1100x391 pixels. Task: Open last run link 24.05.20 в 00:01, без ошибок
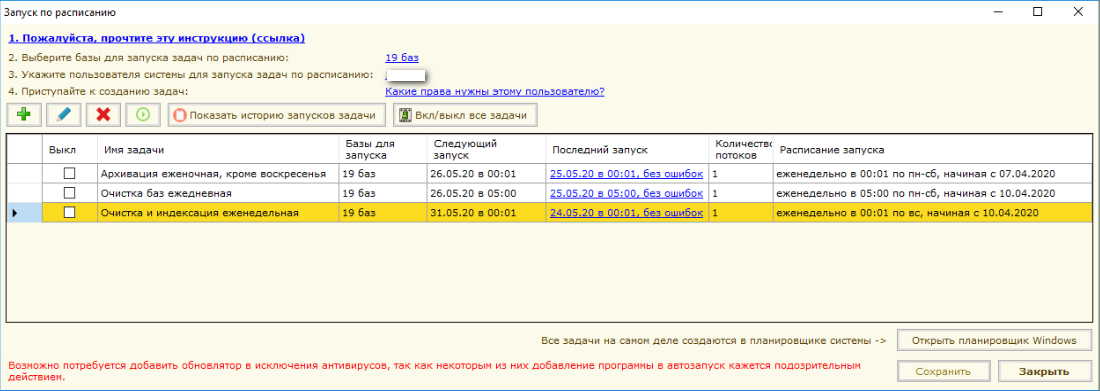pos(626,213)
